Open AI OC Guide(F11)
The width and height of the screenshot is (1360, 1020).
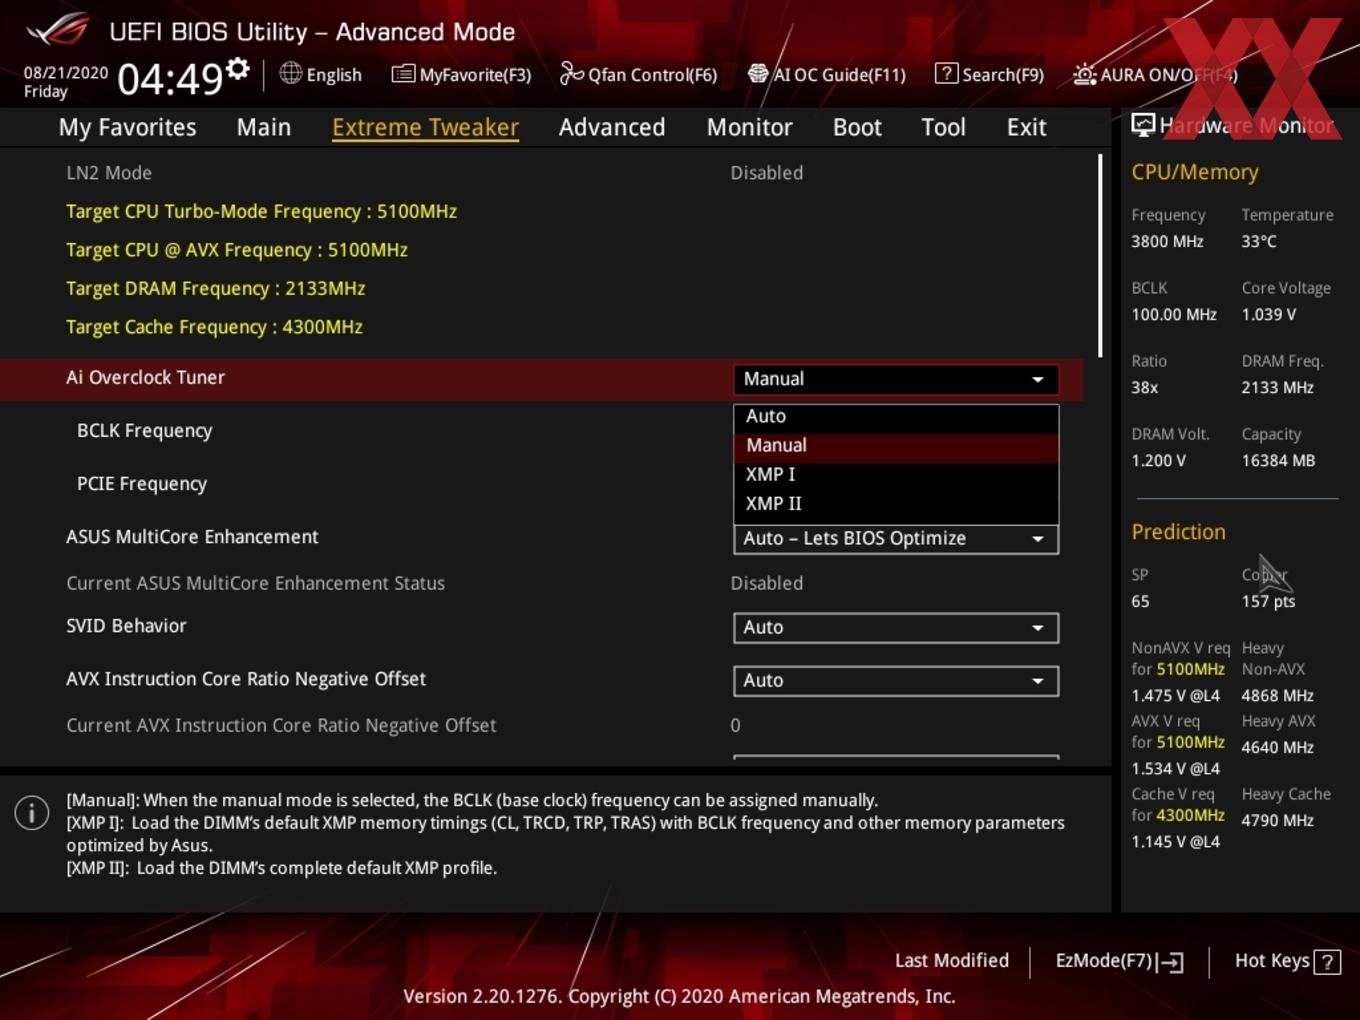(x=826, y=74)
